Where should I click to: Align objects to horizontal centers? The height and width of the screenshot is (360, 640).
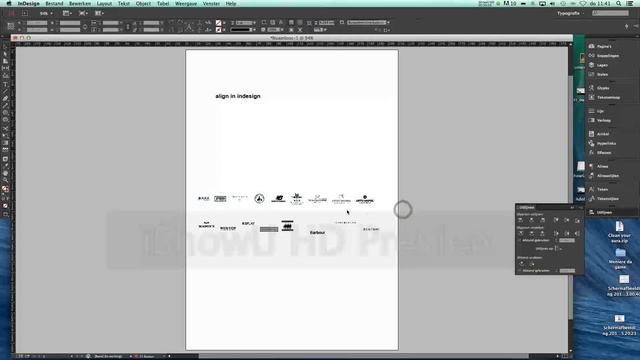click(531, 220)
